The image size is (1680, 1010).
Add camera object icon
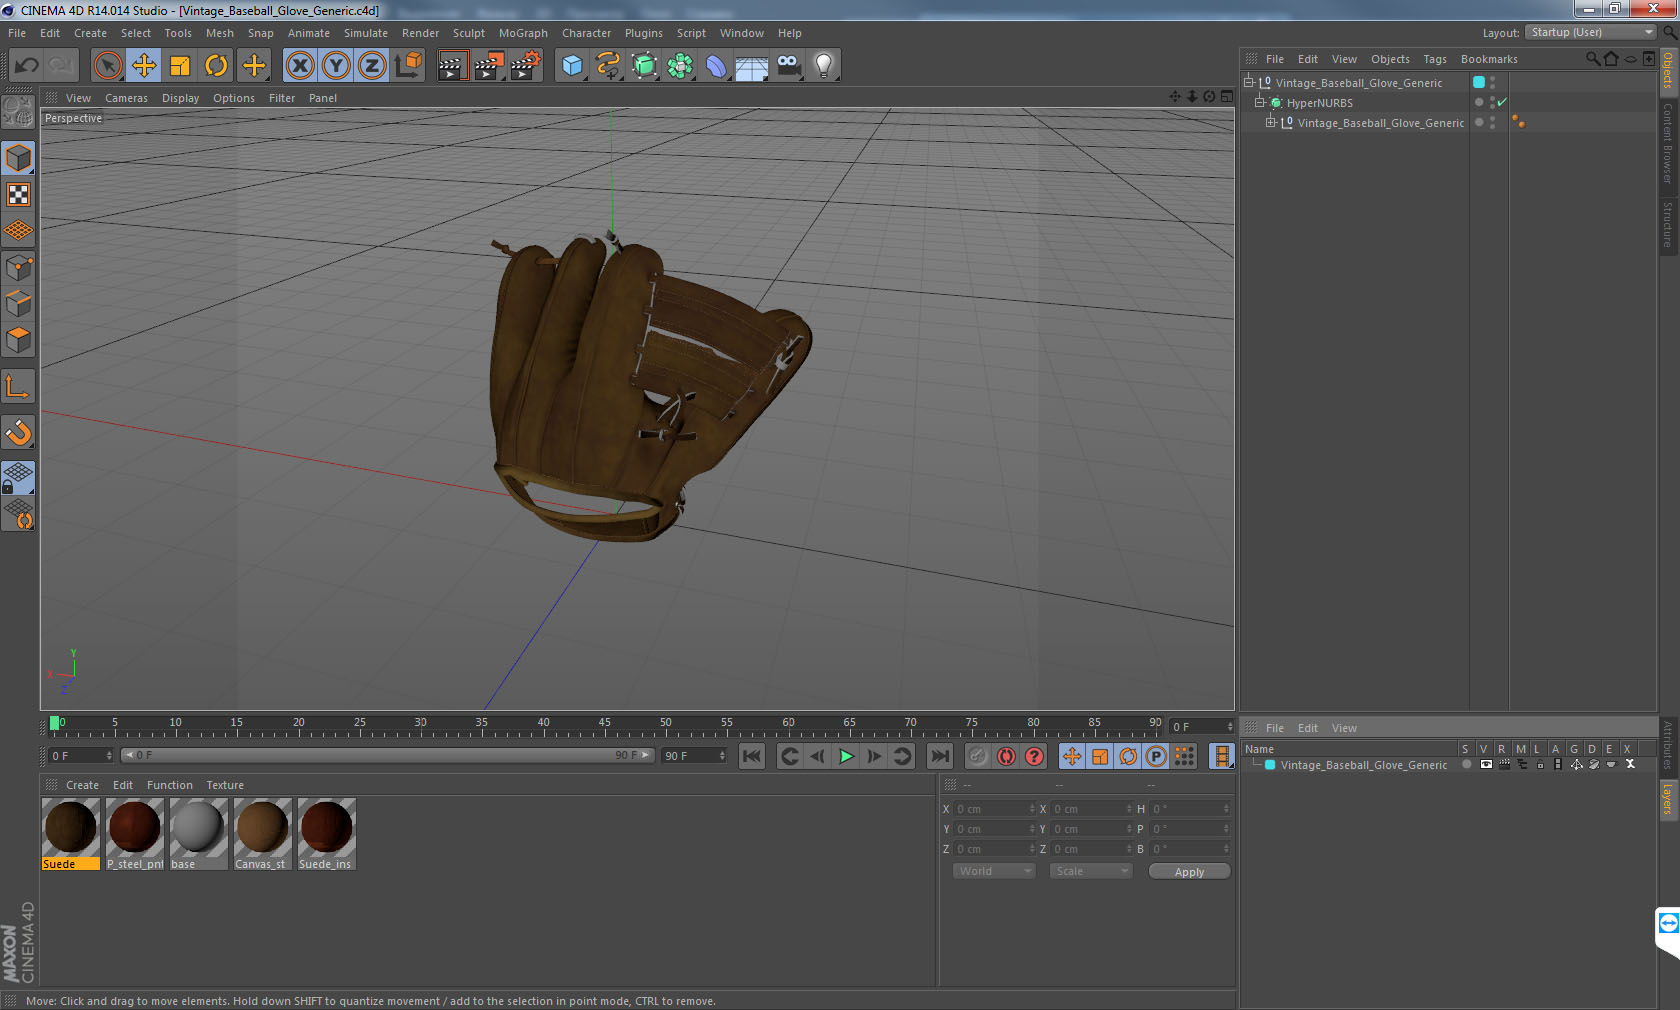click(788, 66)
